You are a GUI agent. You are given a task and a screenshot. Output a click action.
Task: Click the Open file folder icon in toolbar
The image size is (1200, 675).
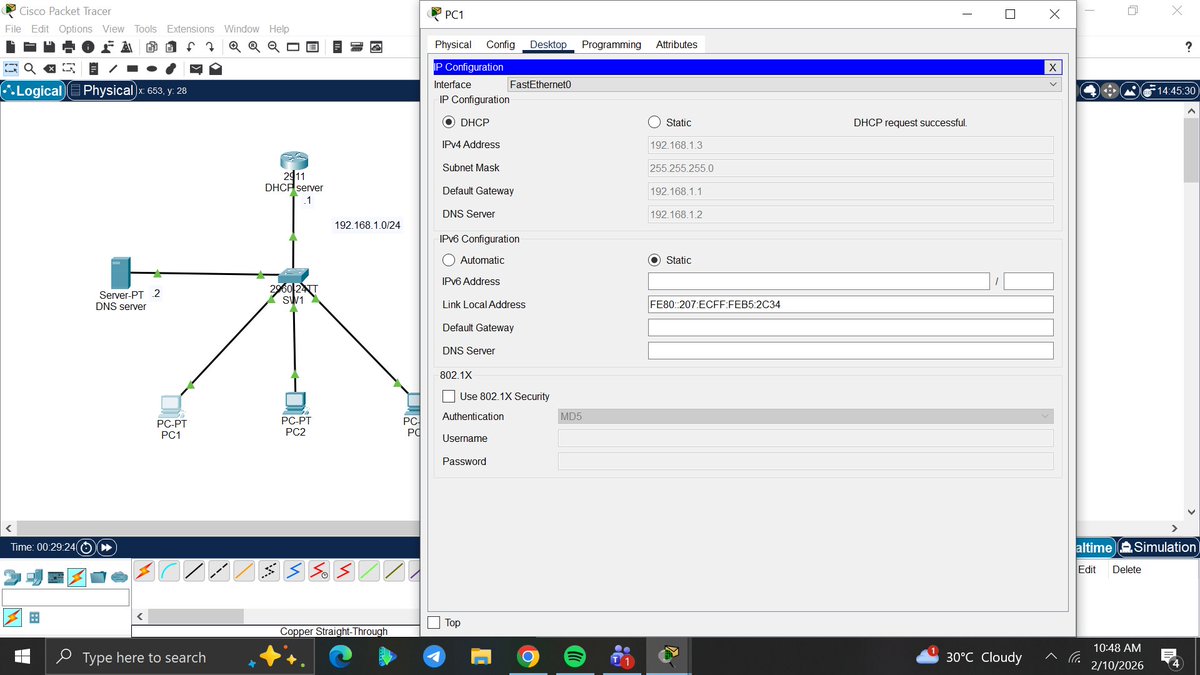31,47
